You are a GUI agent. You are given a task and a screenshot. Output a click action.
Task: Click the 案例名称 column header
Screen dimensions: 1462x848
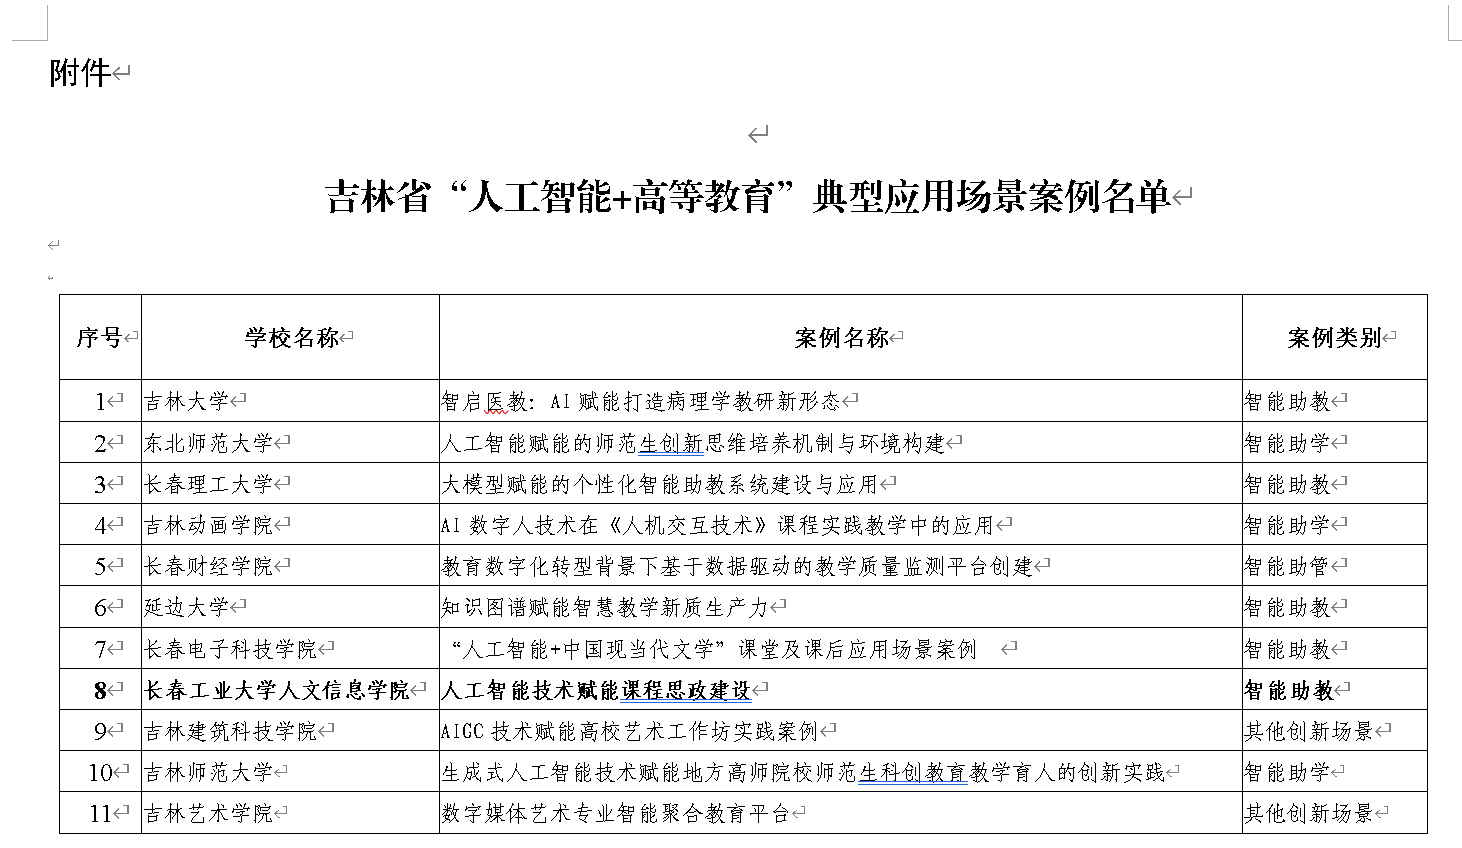841,338
